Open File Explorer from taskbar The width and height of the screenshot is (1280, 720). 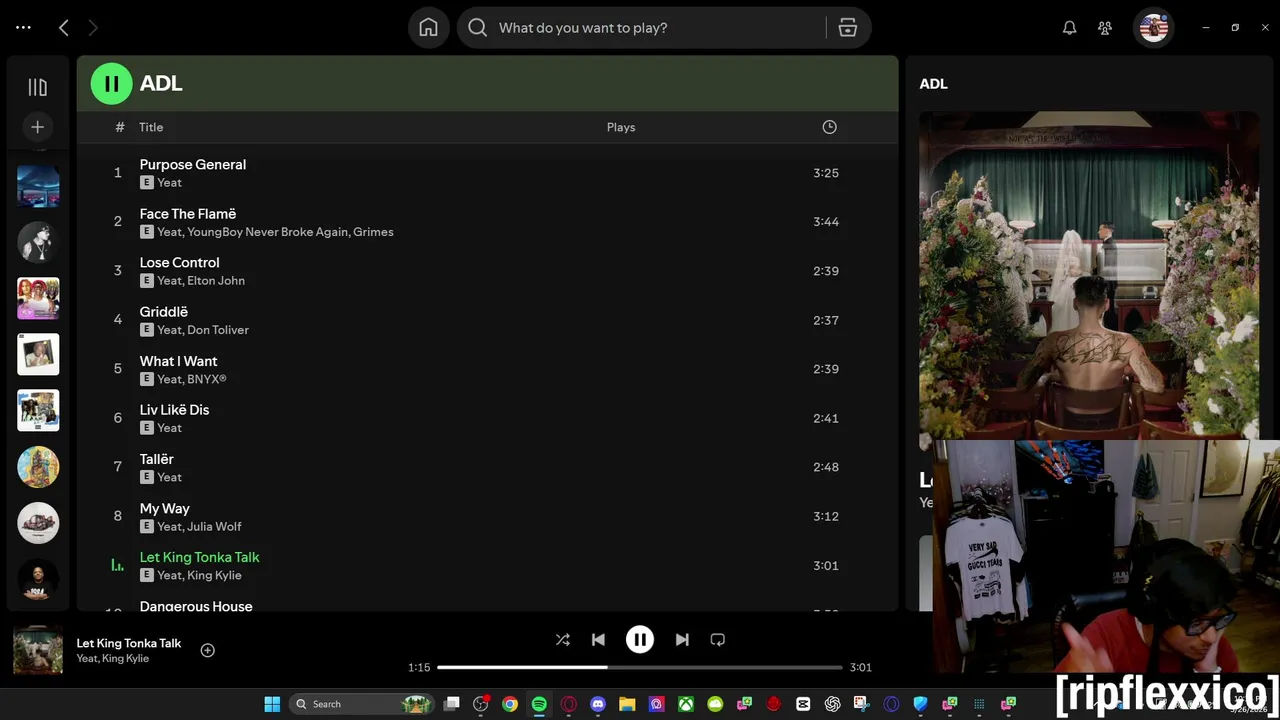coord(627,704)
